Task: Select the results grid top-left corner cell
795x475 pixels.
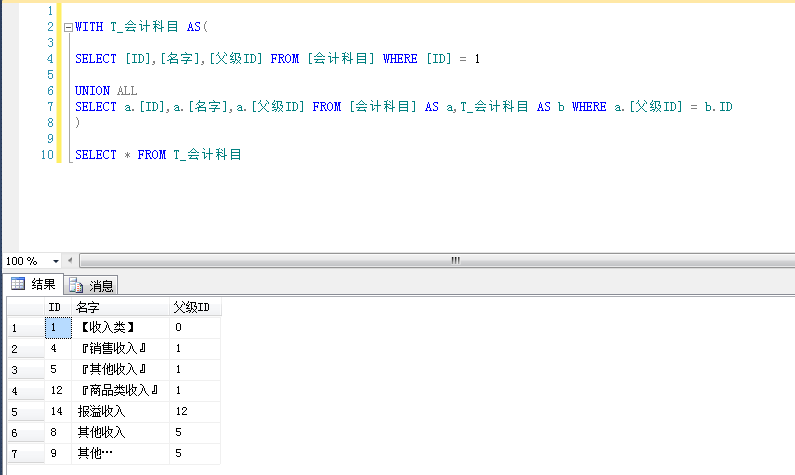Action: coord(26,307)
